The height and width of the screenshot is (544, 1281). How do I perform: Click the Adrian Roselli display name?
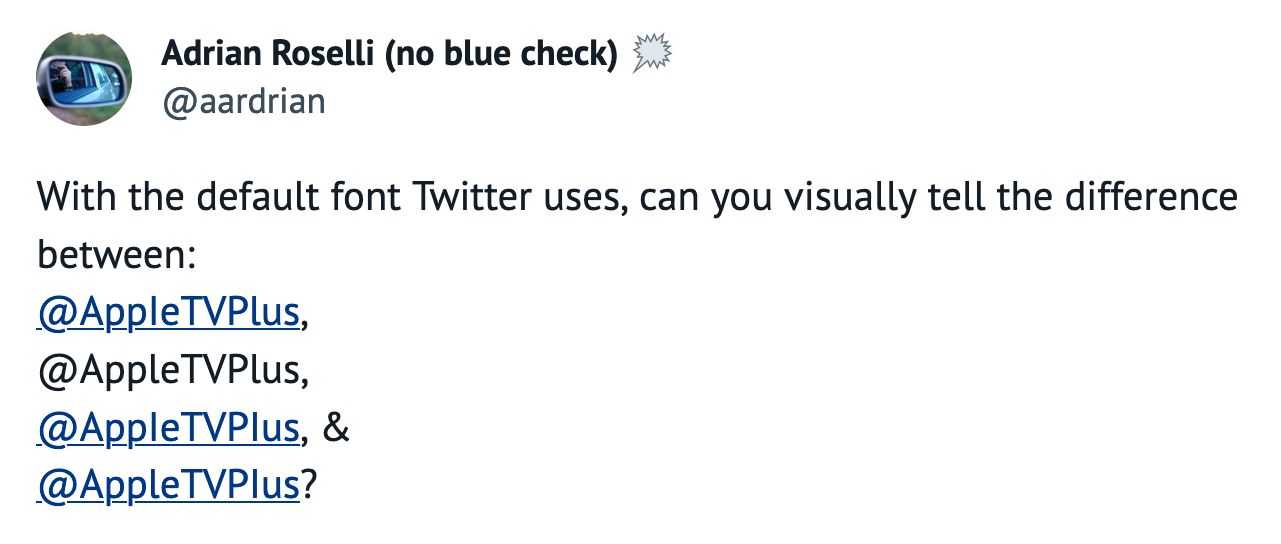click(268, 54)
